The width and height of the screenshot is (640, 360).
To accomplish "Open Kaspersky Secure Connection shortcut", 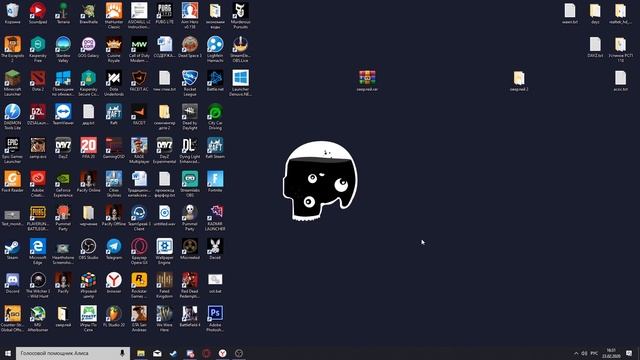I will coord(88,83).
